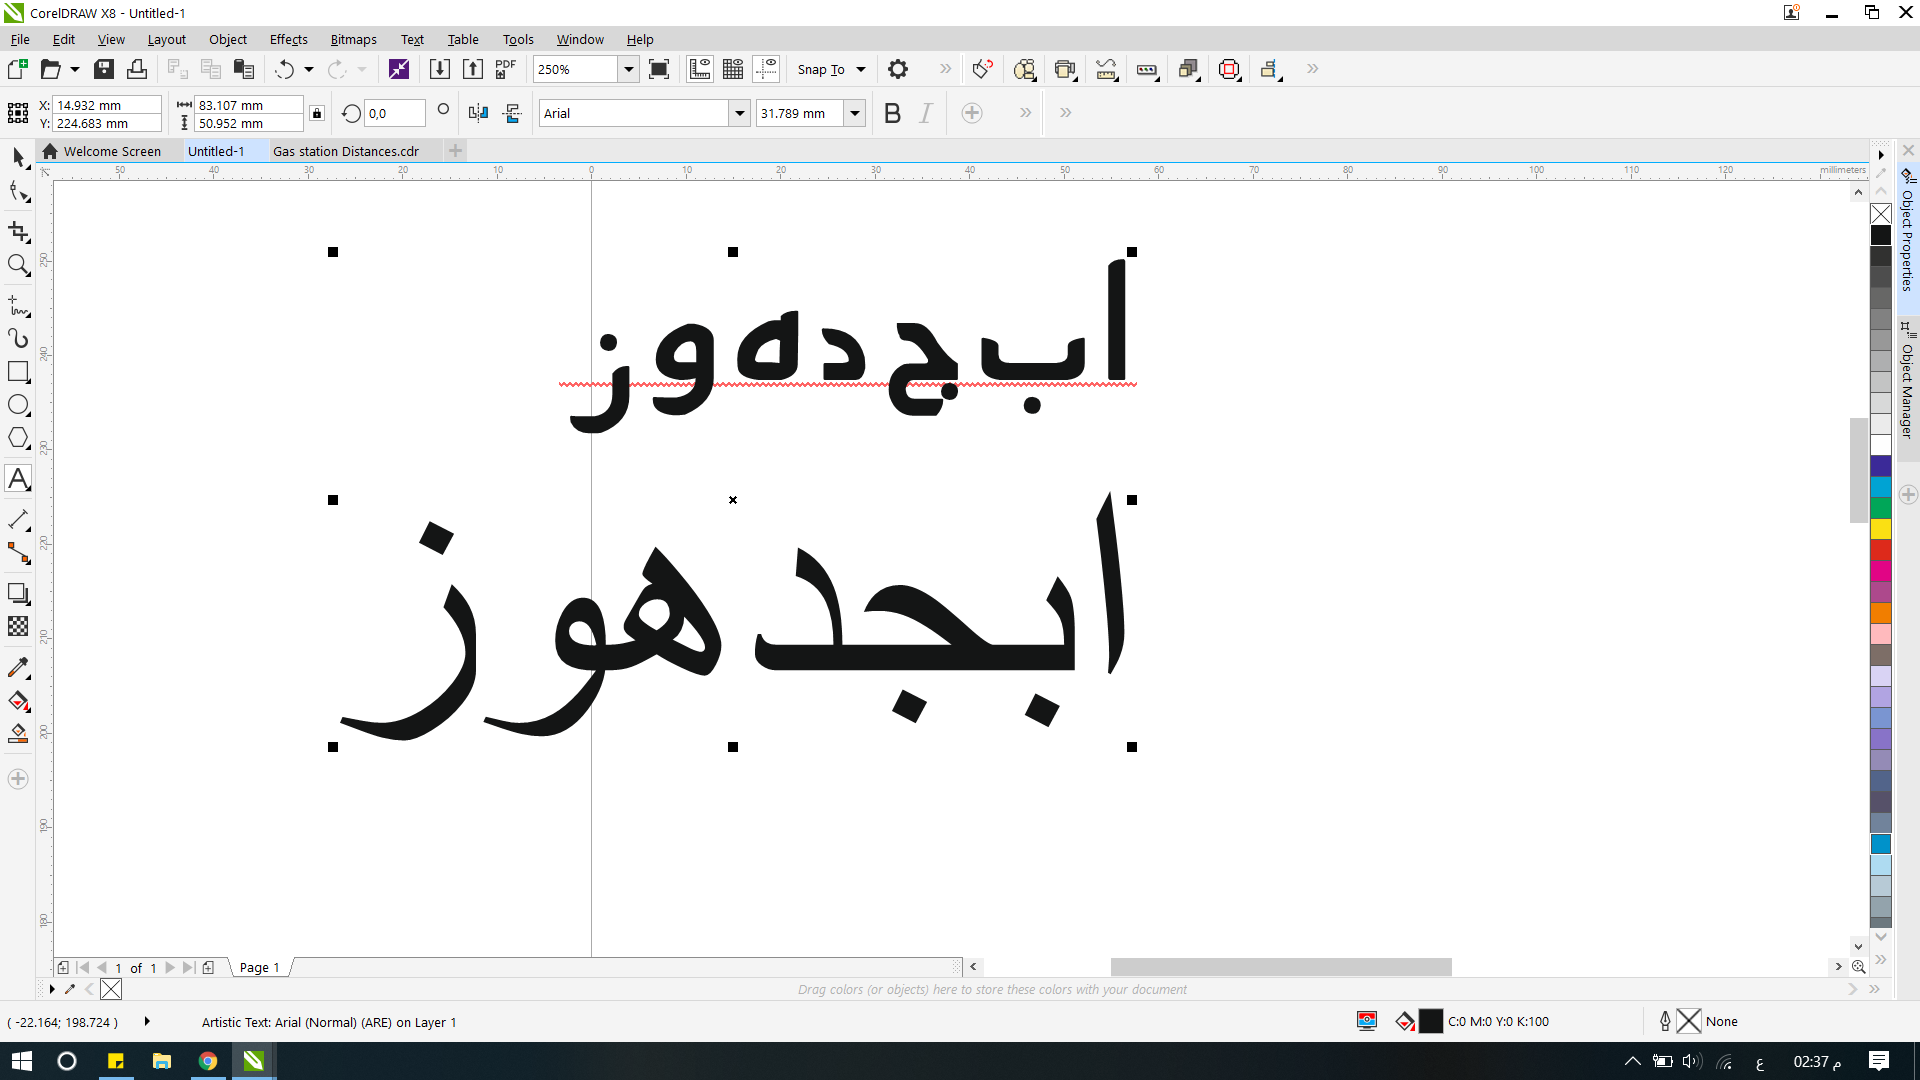Select the Shape tool

pos(18,192)
